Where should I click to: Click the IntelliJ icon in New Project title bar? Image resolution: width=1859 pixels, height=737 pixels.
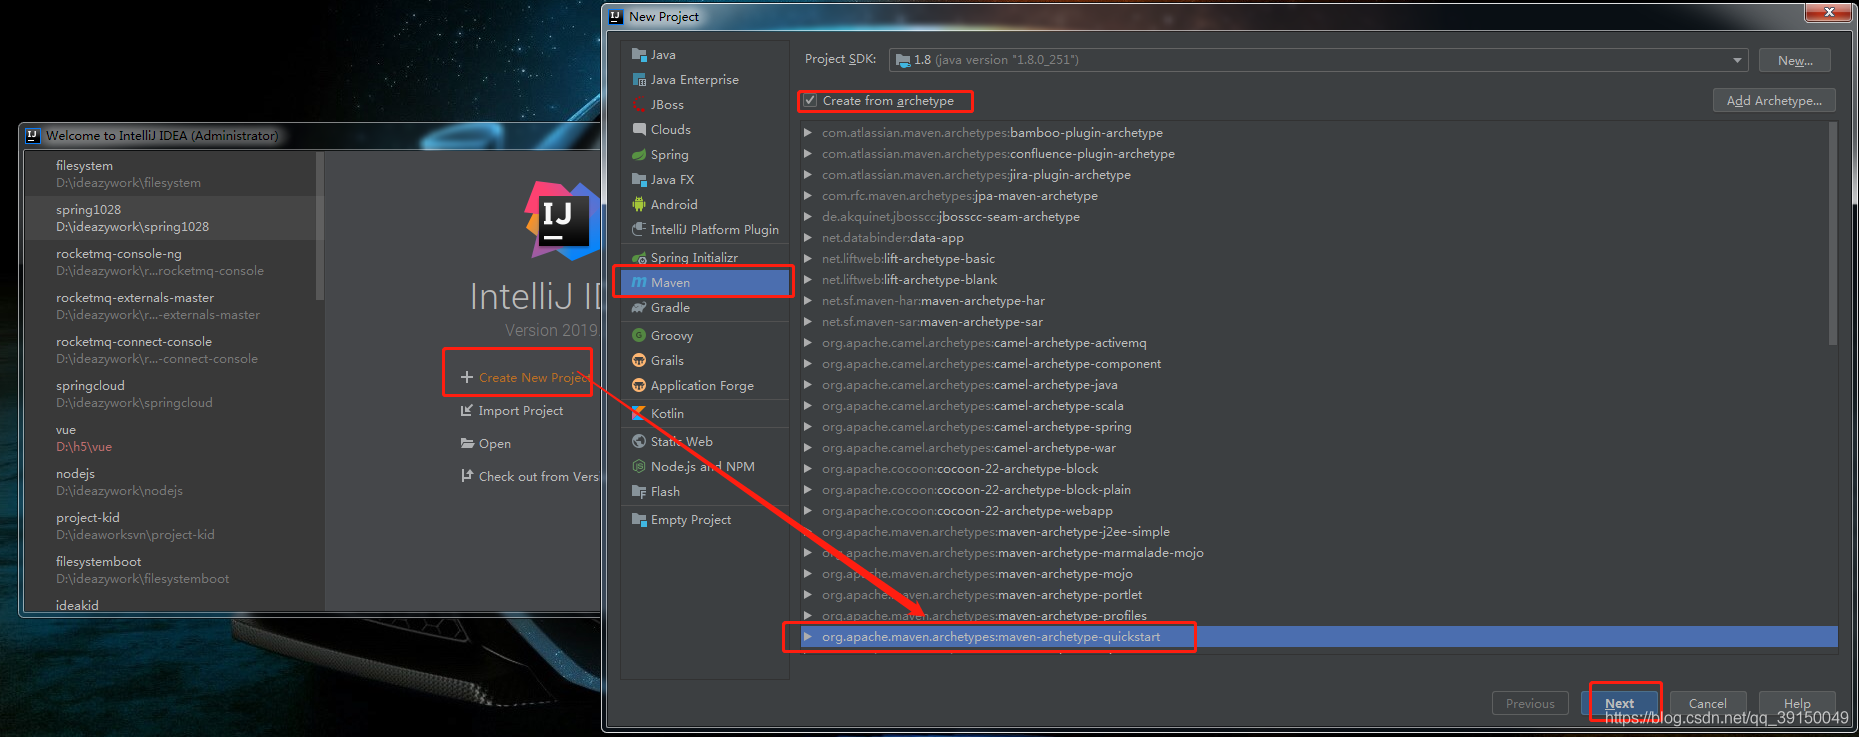click(x=616, y=17)
